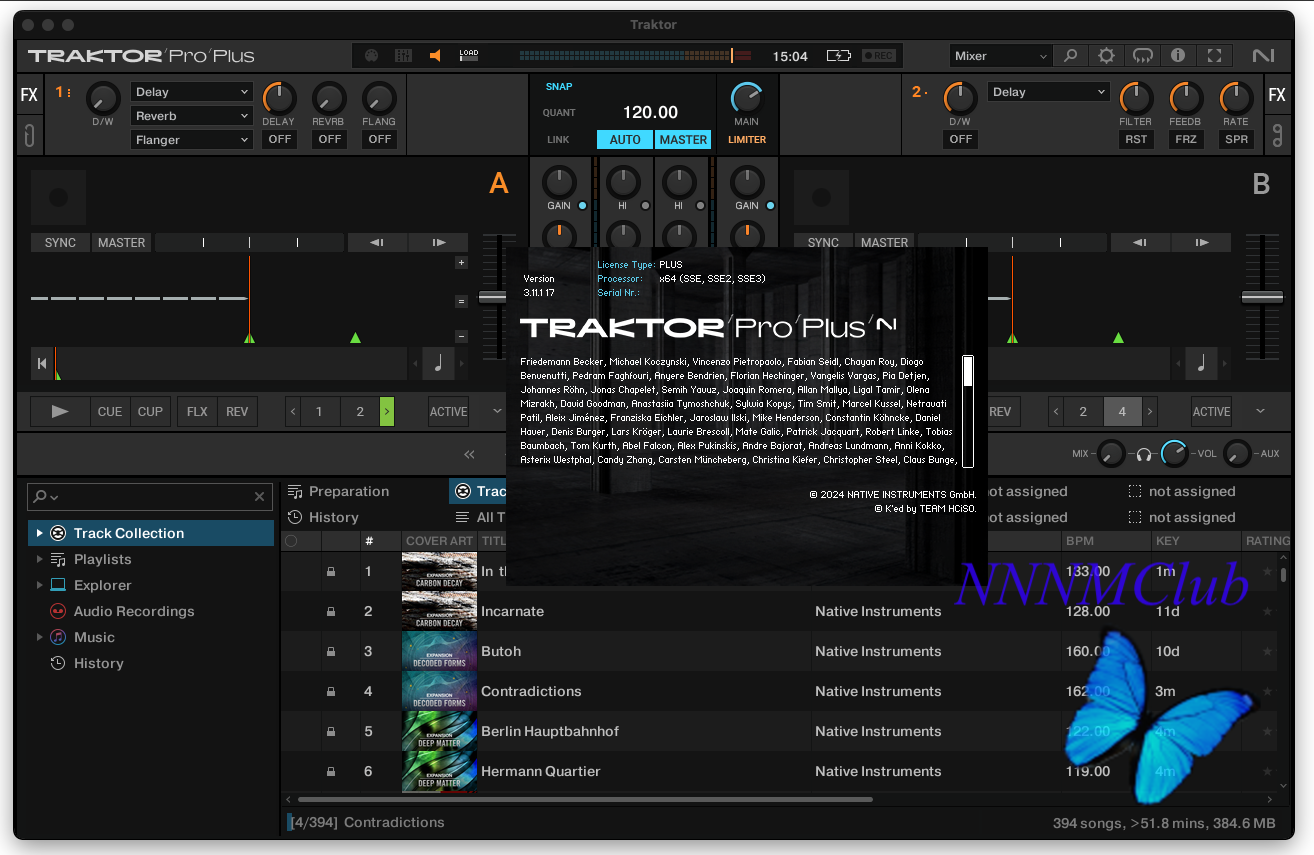1314x855 pixels.
Task: Click the RST button in FX unit 2
Action: 1136,140
